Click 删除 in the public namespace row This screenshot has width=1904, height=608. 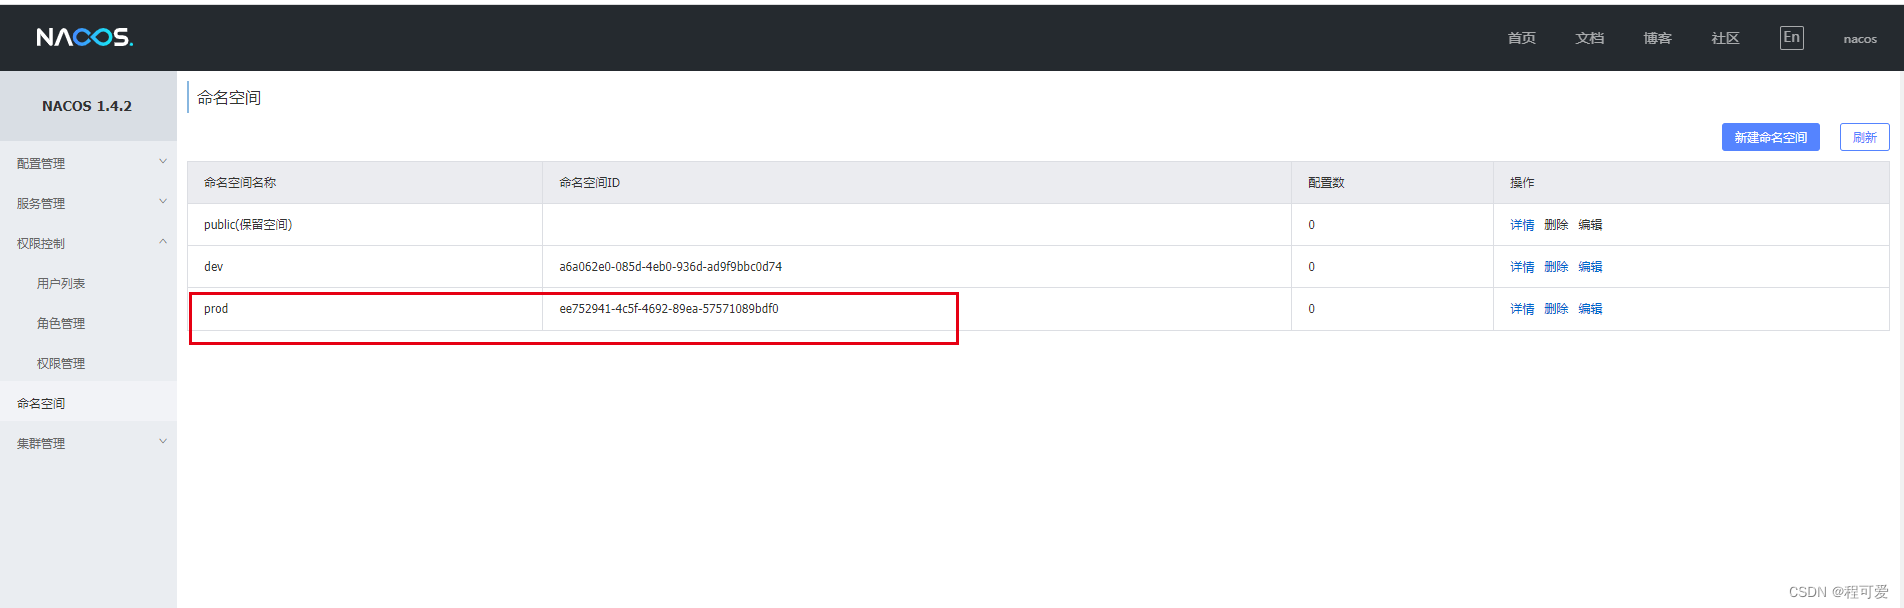pos(1556,225)
